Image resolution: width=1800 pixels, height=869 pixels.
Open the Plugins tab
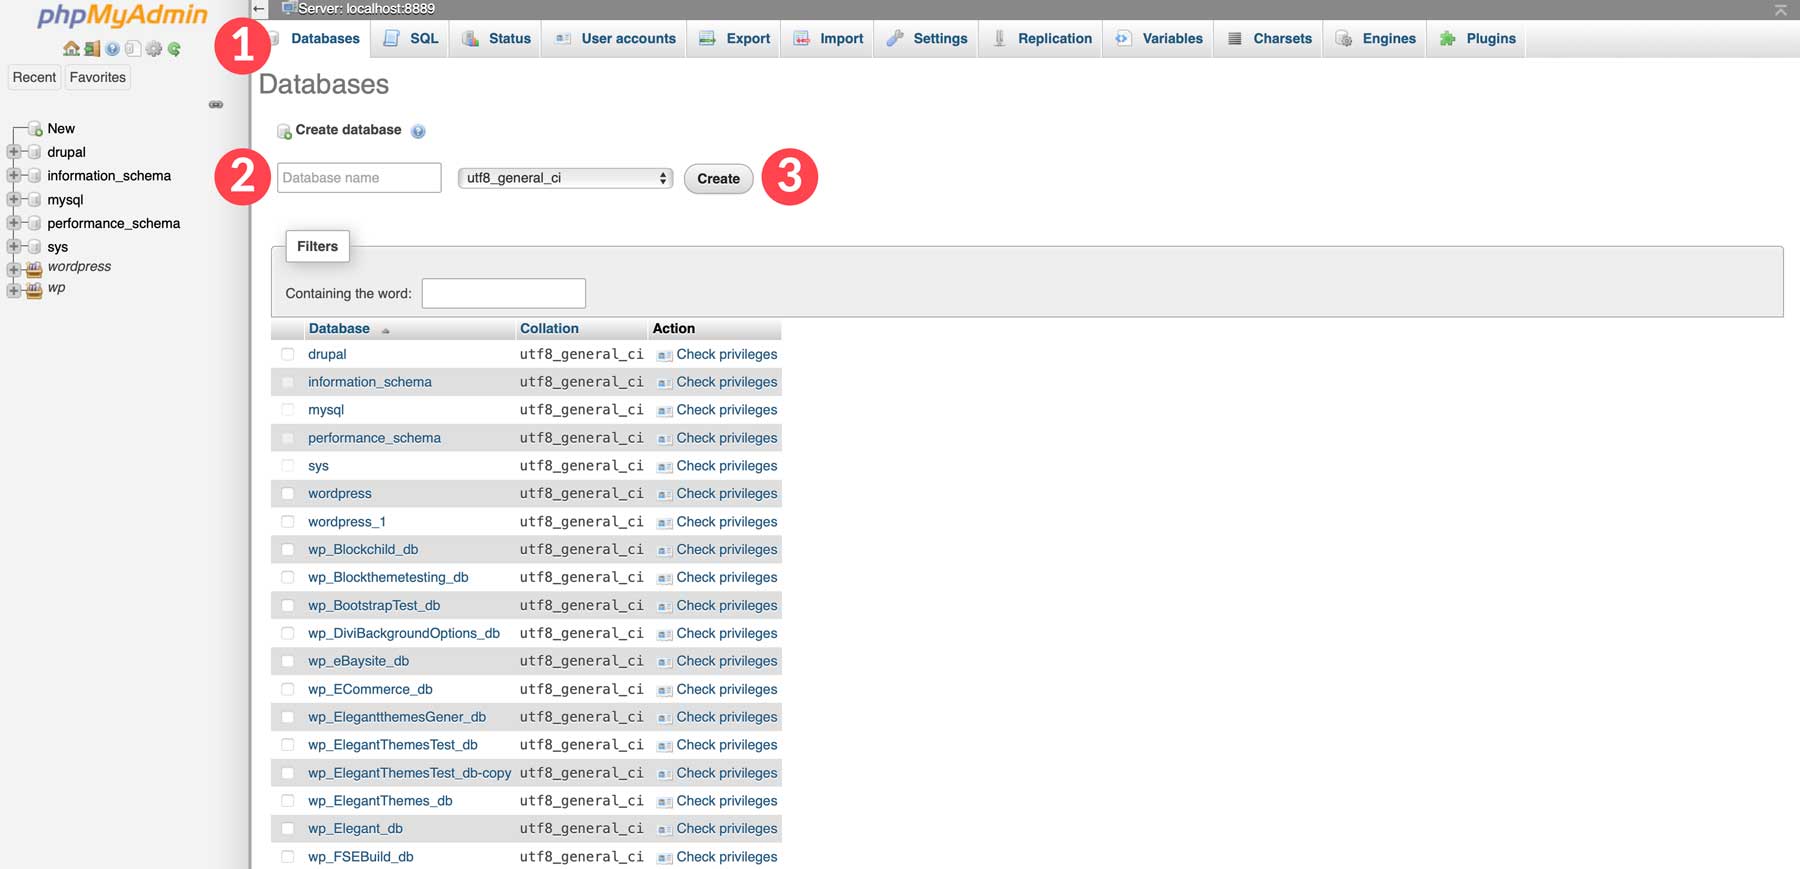pyautogui.click(x=1478, y=39)
